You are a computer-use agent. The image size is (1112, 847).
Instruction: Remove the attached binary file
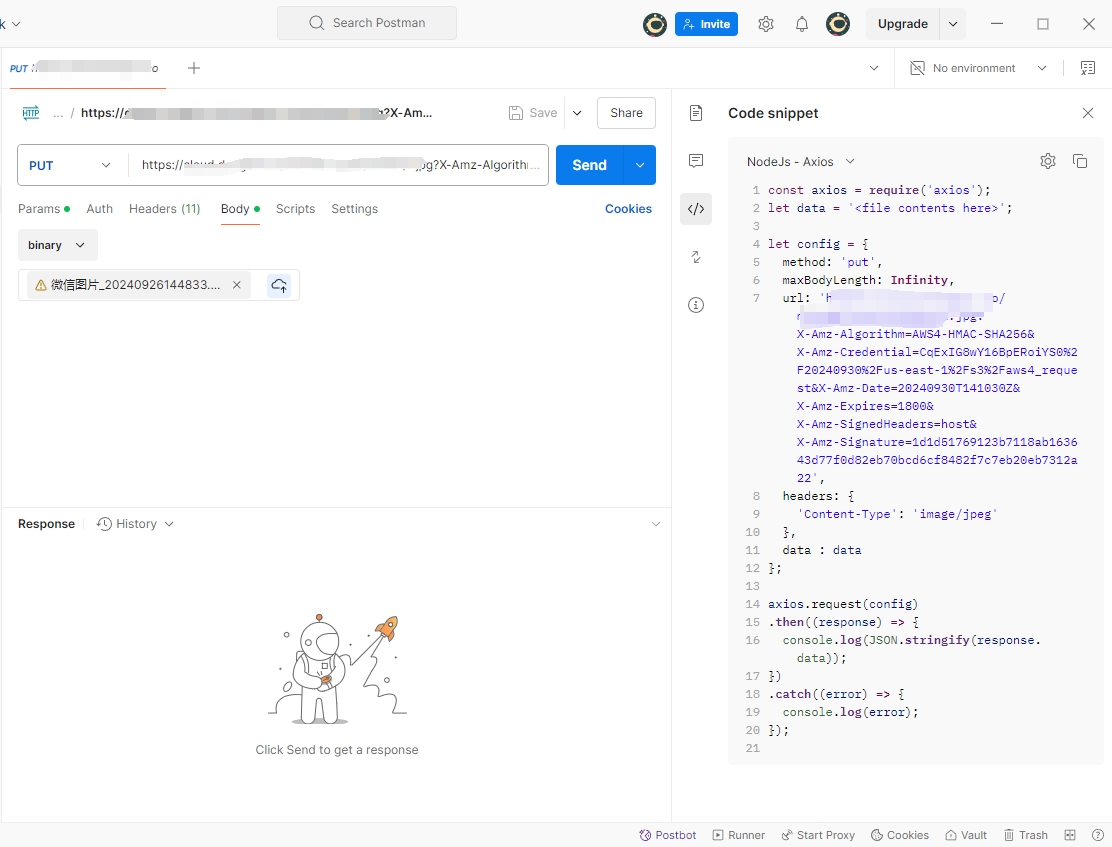pyautogui.click(x=237, y=285)
